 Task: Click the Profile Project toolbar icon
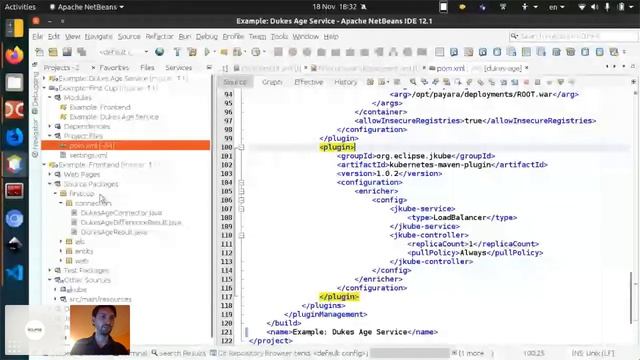pos(256,52)
